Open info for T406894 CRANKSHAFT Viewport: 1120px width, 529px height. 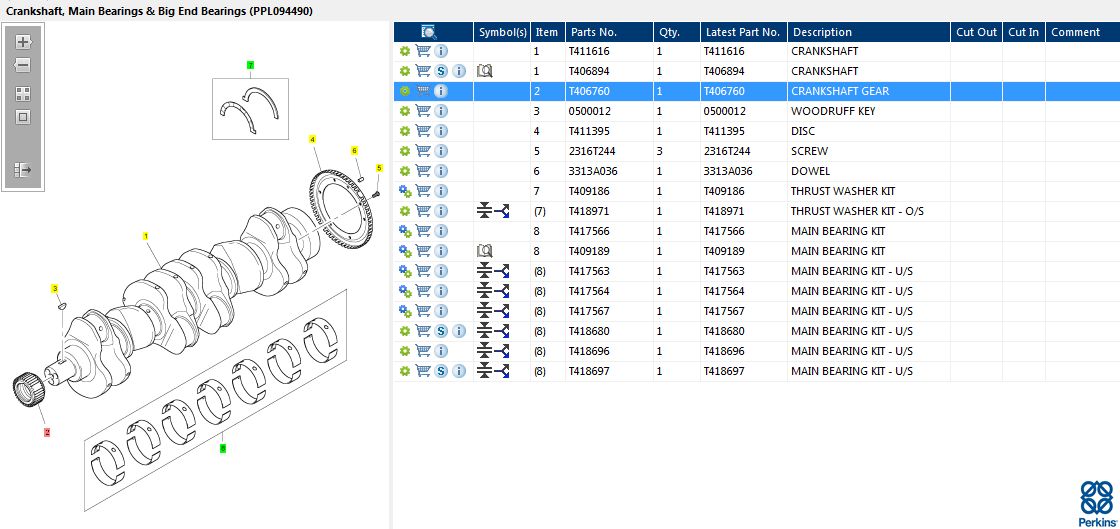[459, 71]
